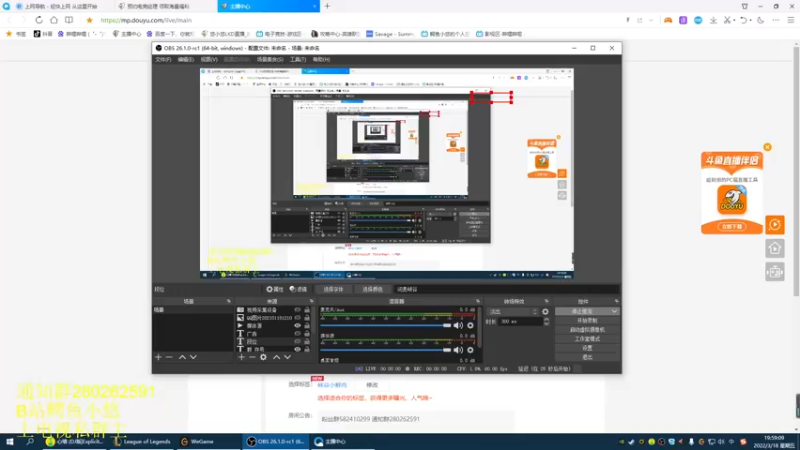This screenshot has height=450, width=800.
Task: Pop out the Controls dock panel
Action: tap(616, 302)
